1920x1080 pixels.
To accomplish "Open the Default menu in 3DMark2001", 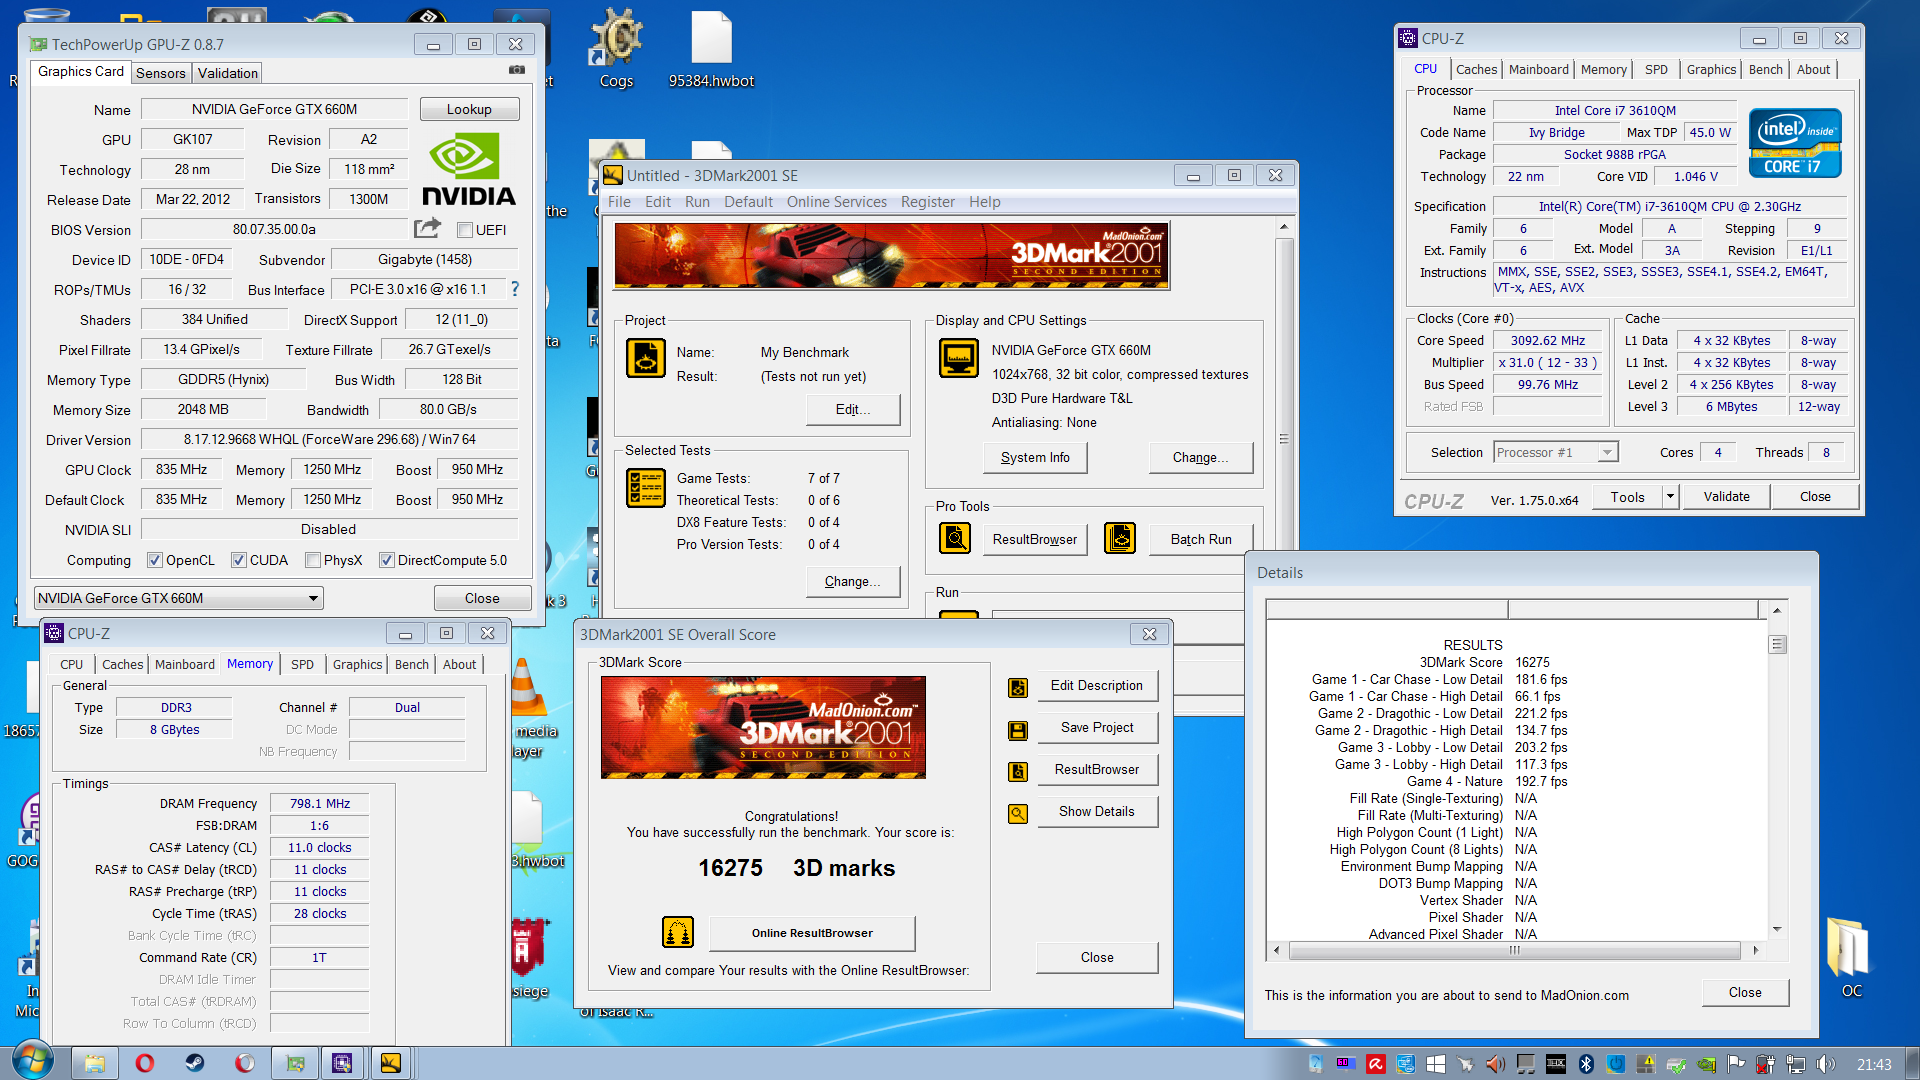I will pos(748,202).
